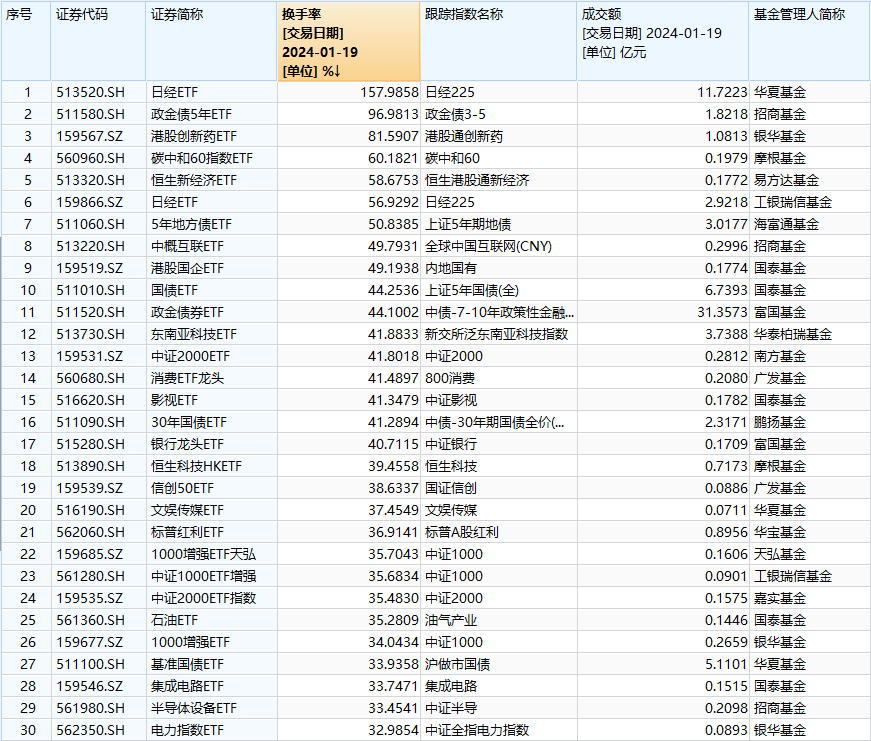Select row number 30
Screen dimensions: 871x741
(27, 730)
